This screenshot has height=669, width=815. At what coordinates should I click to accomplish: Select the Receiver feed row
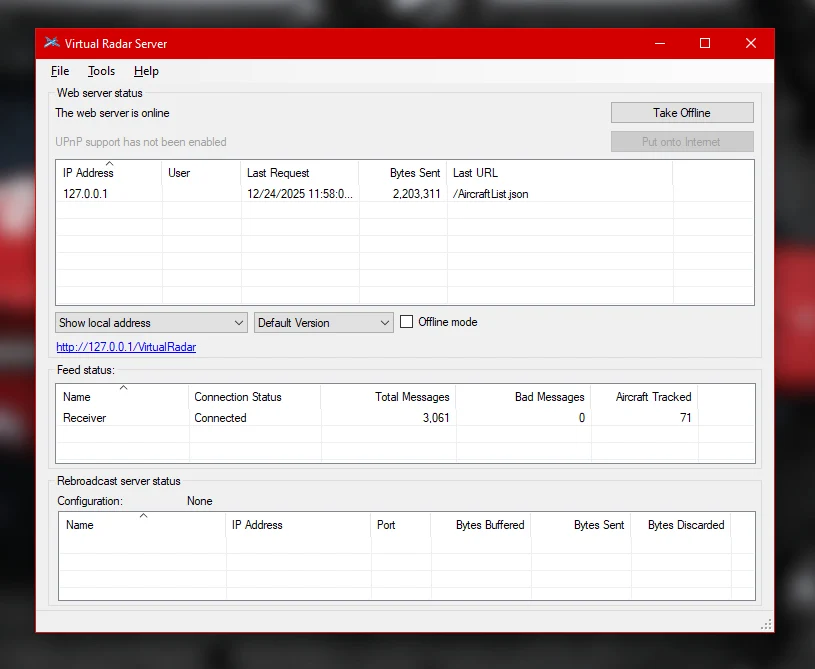(x=85, y=418)
